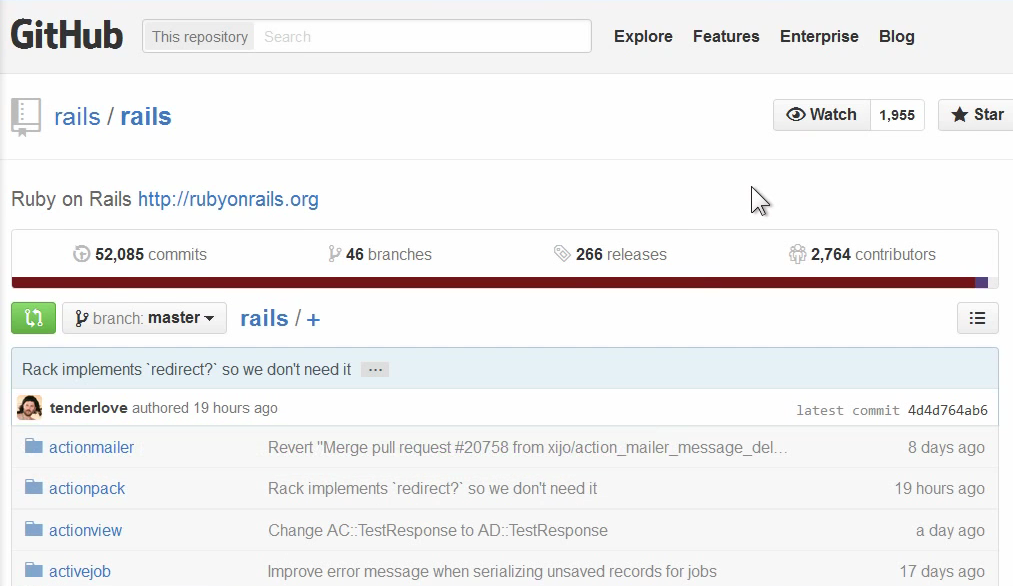Image resolution: width=1013 pixels, height=586 pixels.
Task: Click the rails breadcrumb path link
Action: pyautogui.click(x=264, y=319)
